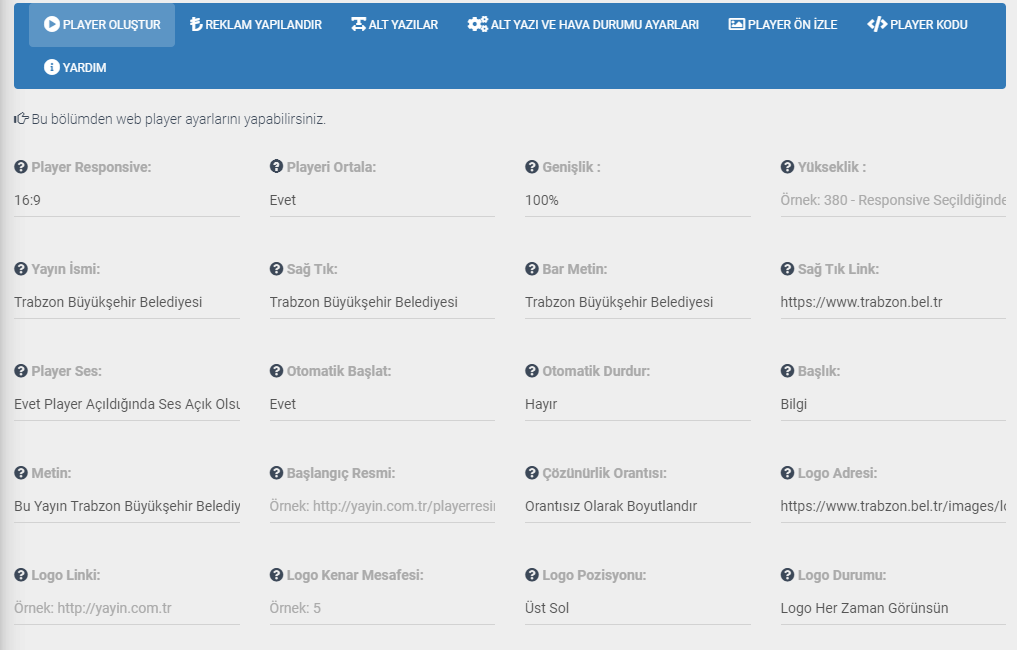Click help icon next to Playeri Ortala
Screen dimensions: 1017x650
(276, 167)
